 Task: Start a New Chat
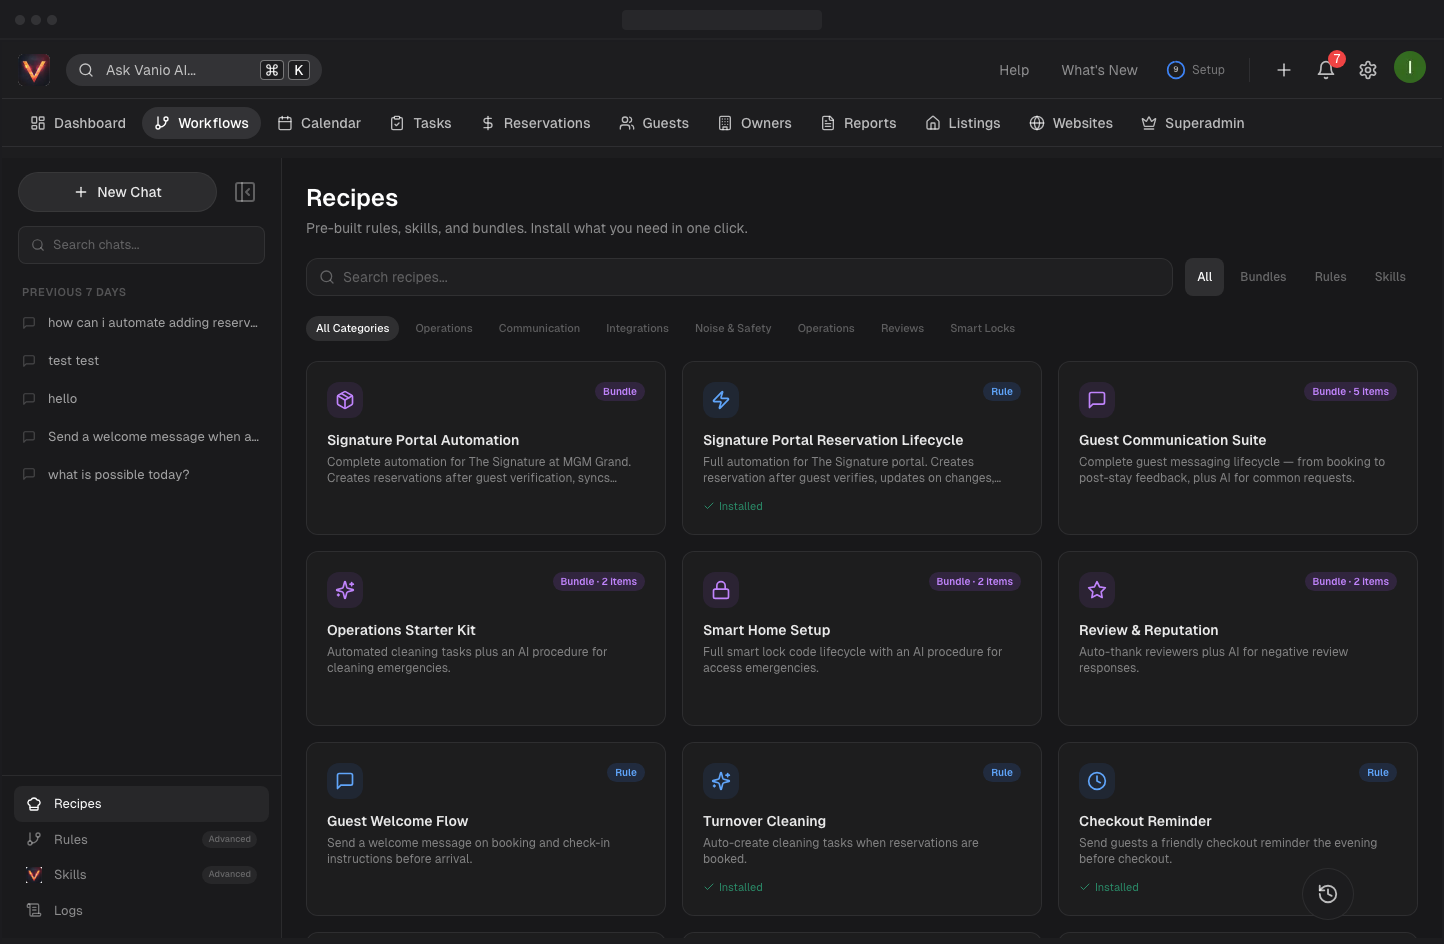pyautogui.click(x=118, y=192)
